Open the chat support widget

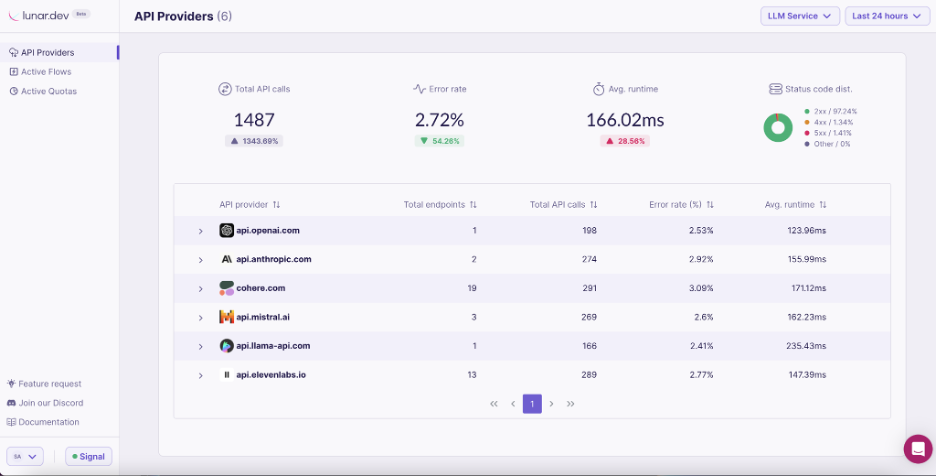click(x=918, y=449)
